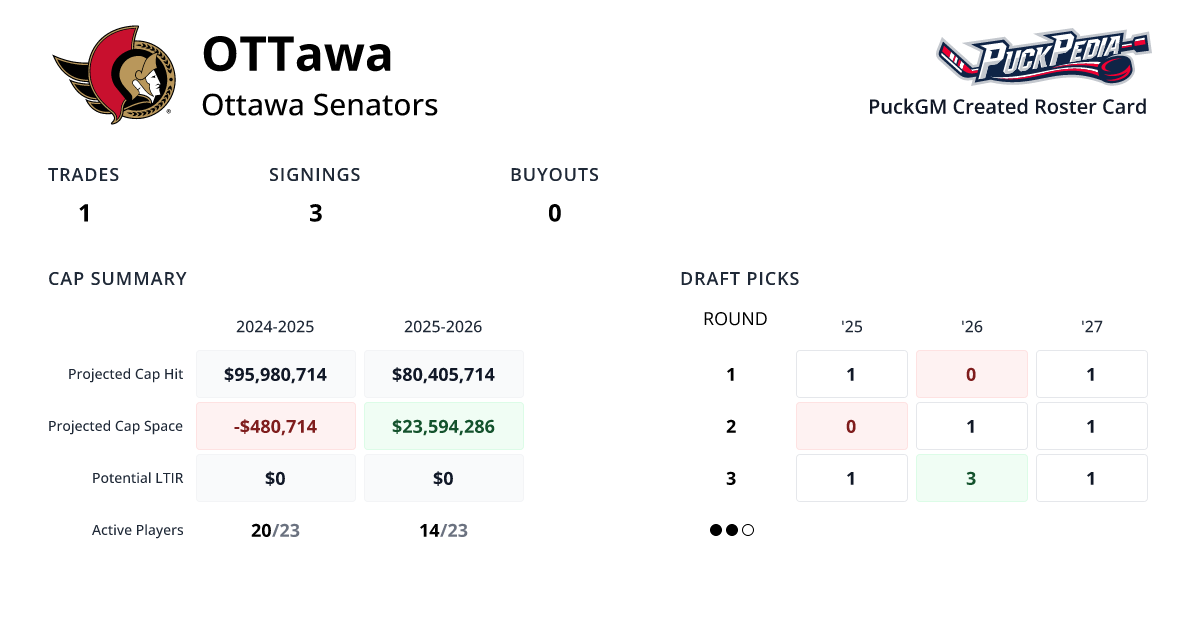Click the $95,980,714 projected cap hit cell

tap(276, 374)
